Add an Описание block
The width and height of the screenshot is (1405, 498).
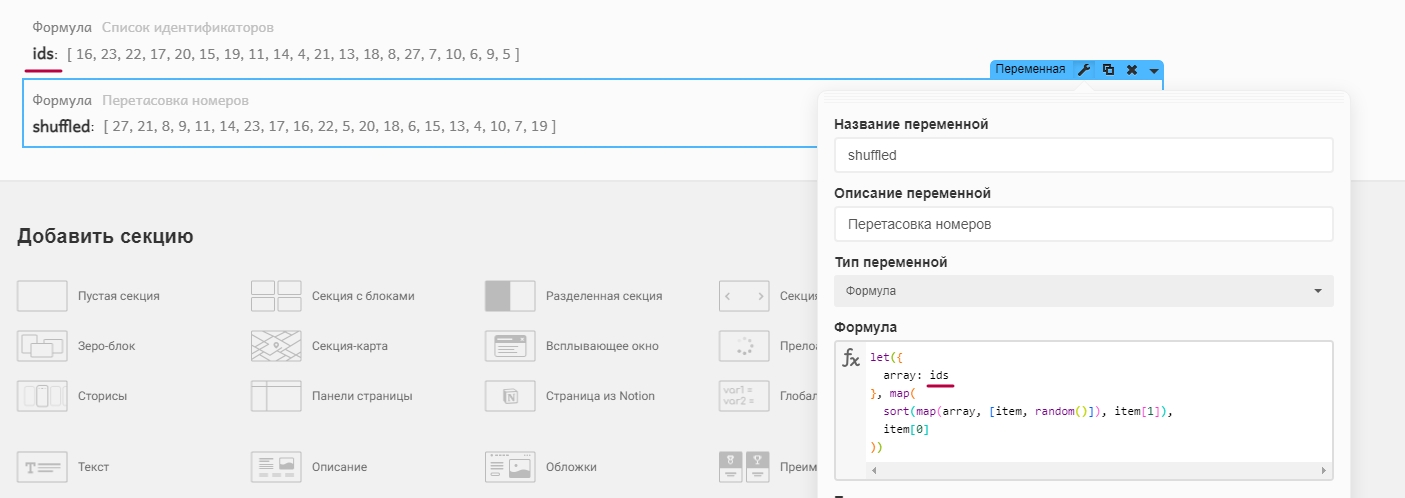(308, 467)
